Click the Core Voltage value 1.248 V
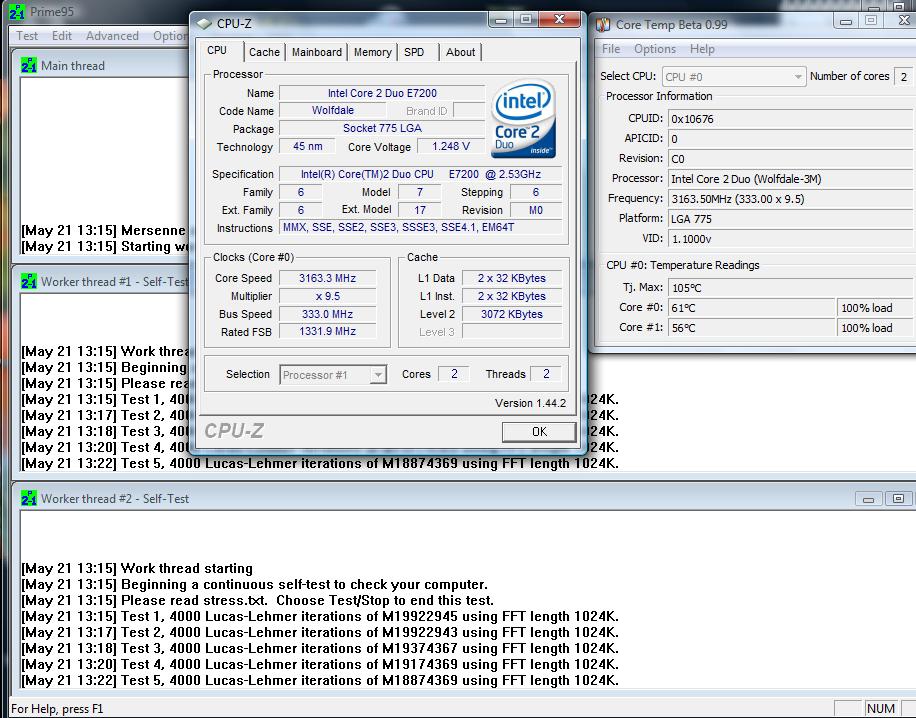This screenshot has width=916, height=718. (450, 146)
